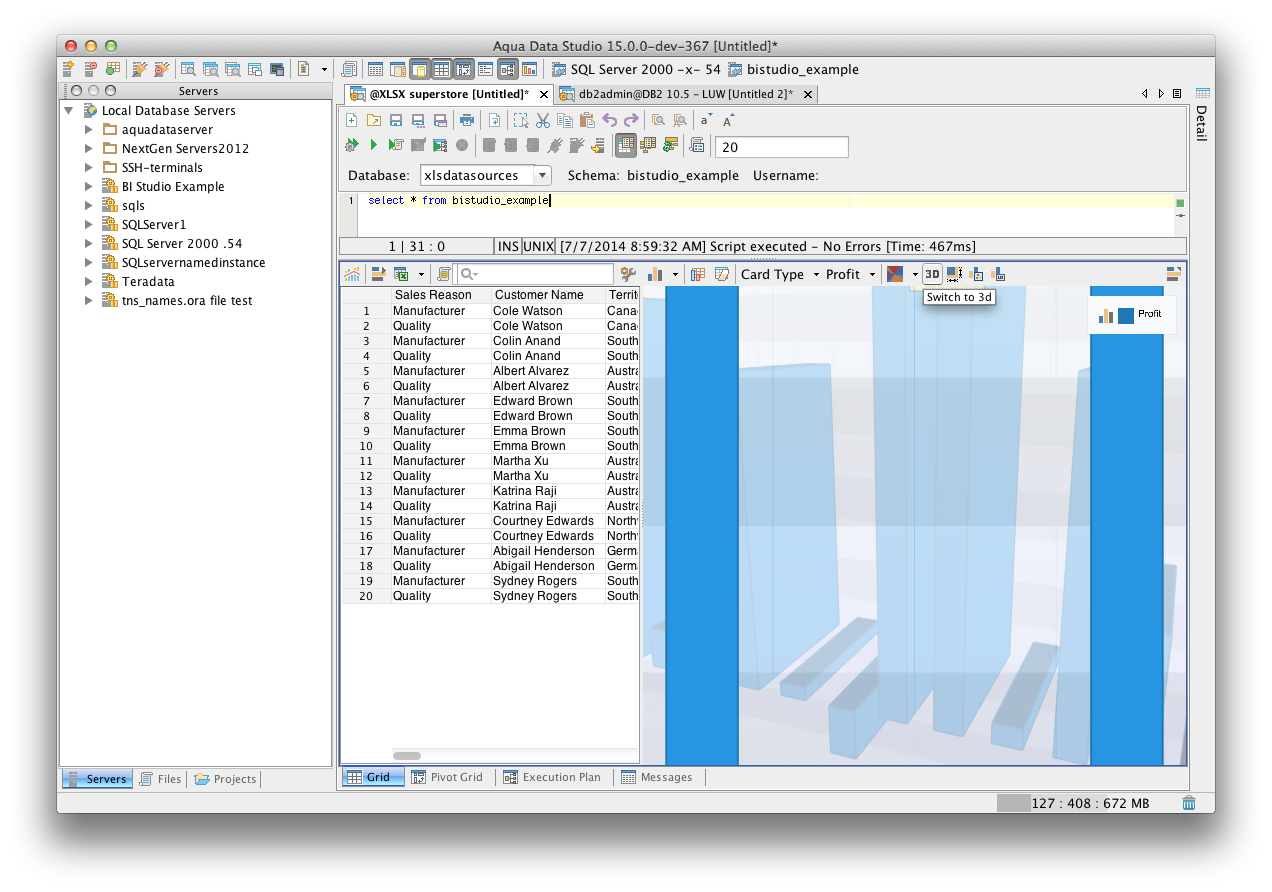Click the Cut scissors icon
Image resolution: width=1272 pixels, height=892 pixels.
pyautogui.click(x=543, y=120)
